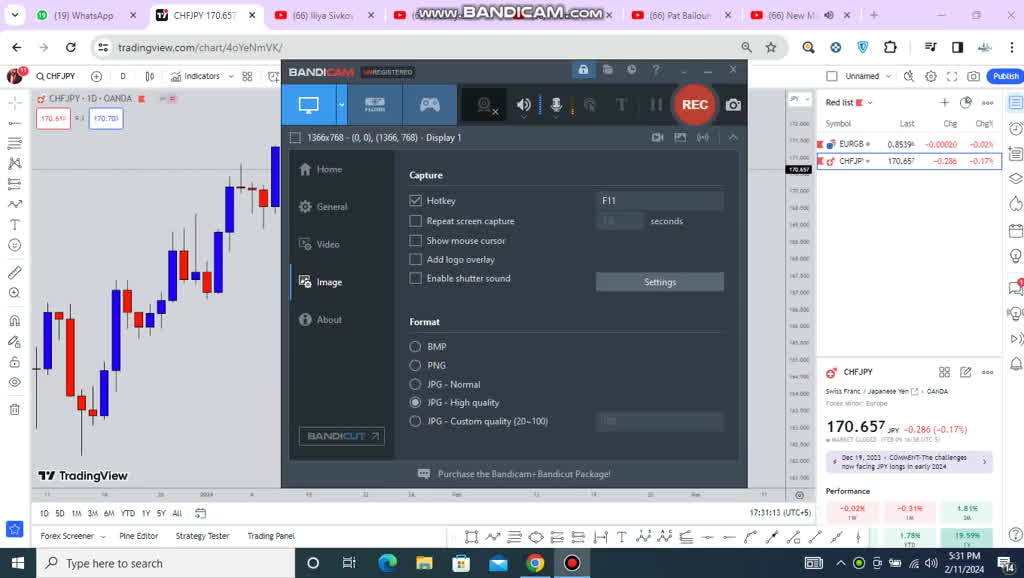The width and height of the screenshot is (1024, 578).
Task: Click the Settings button under Capture
Action: click(x=659, y=282)
